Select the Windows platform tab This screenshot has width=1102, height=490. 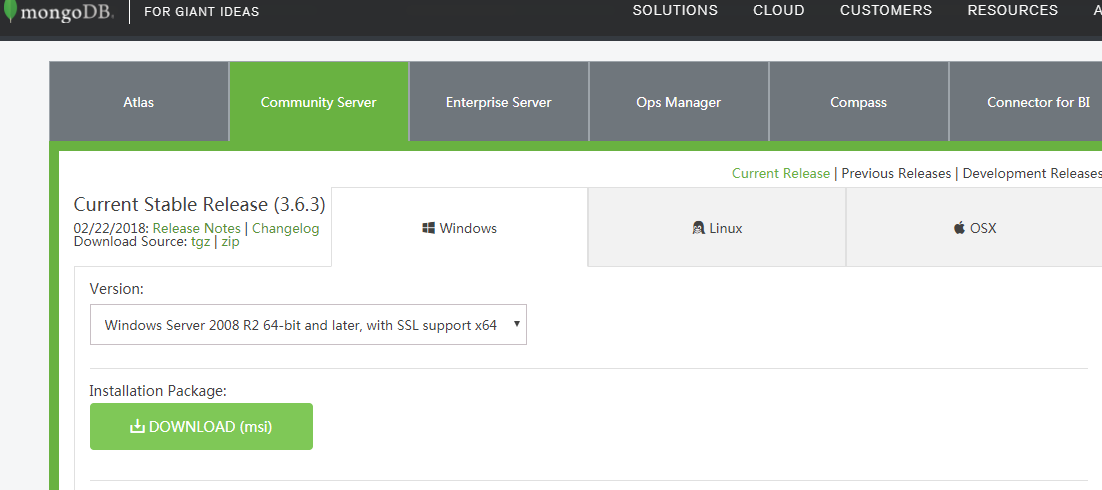(x=460, y=228)
